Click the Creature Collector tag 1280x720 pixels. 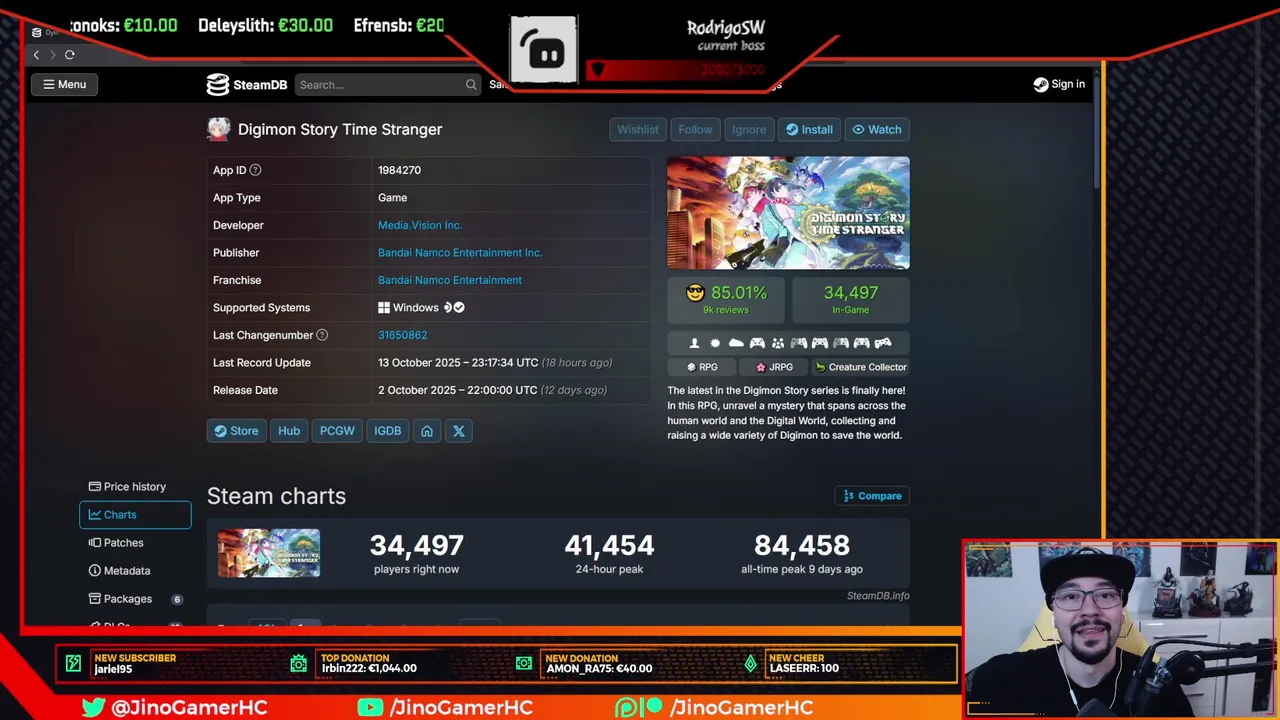(x=860, y=367)
